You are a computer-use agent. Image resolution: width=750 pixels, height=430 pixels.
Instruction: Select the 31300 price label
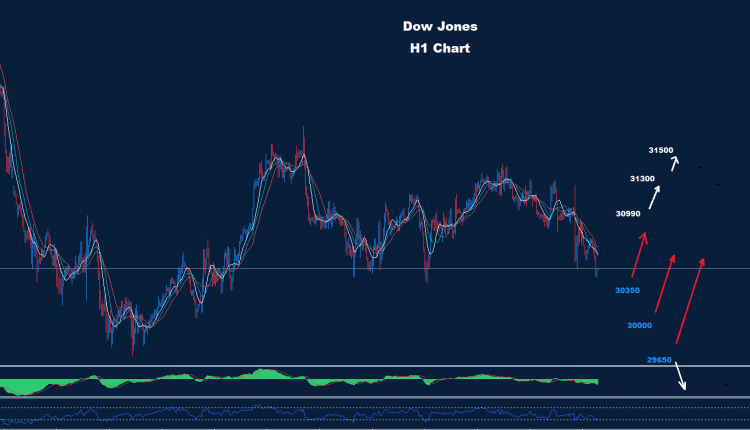pos(642,179)
